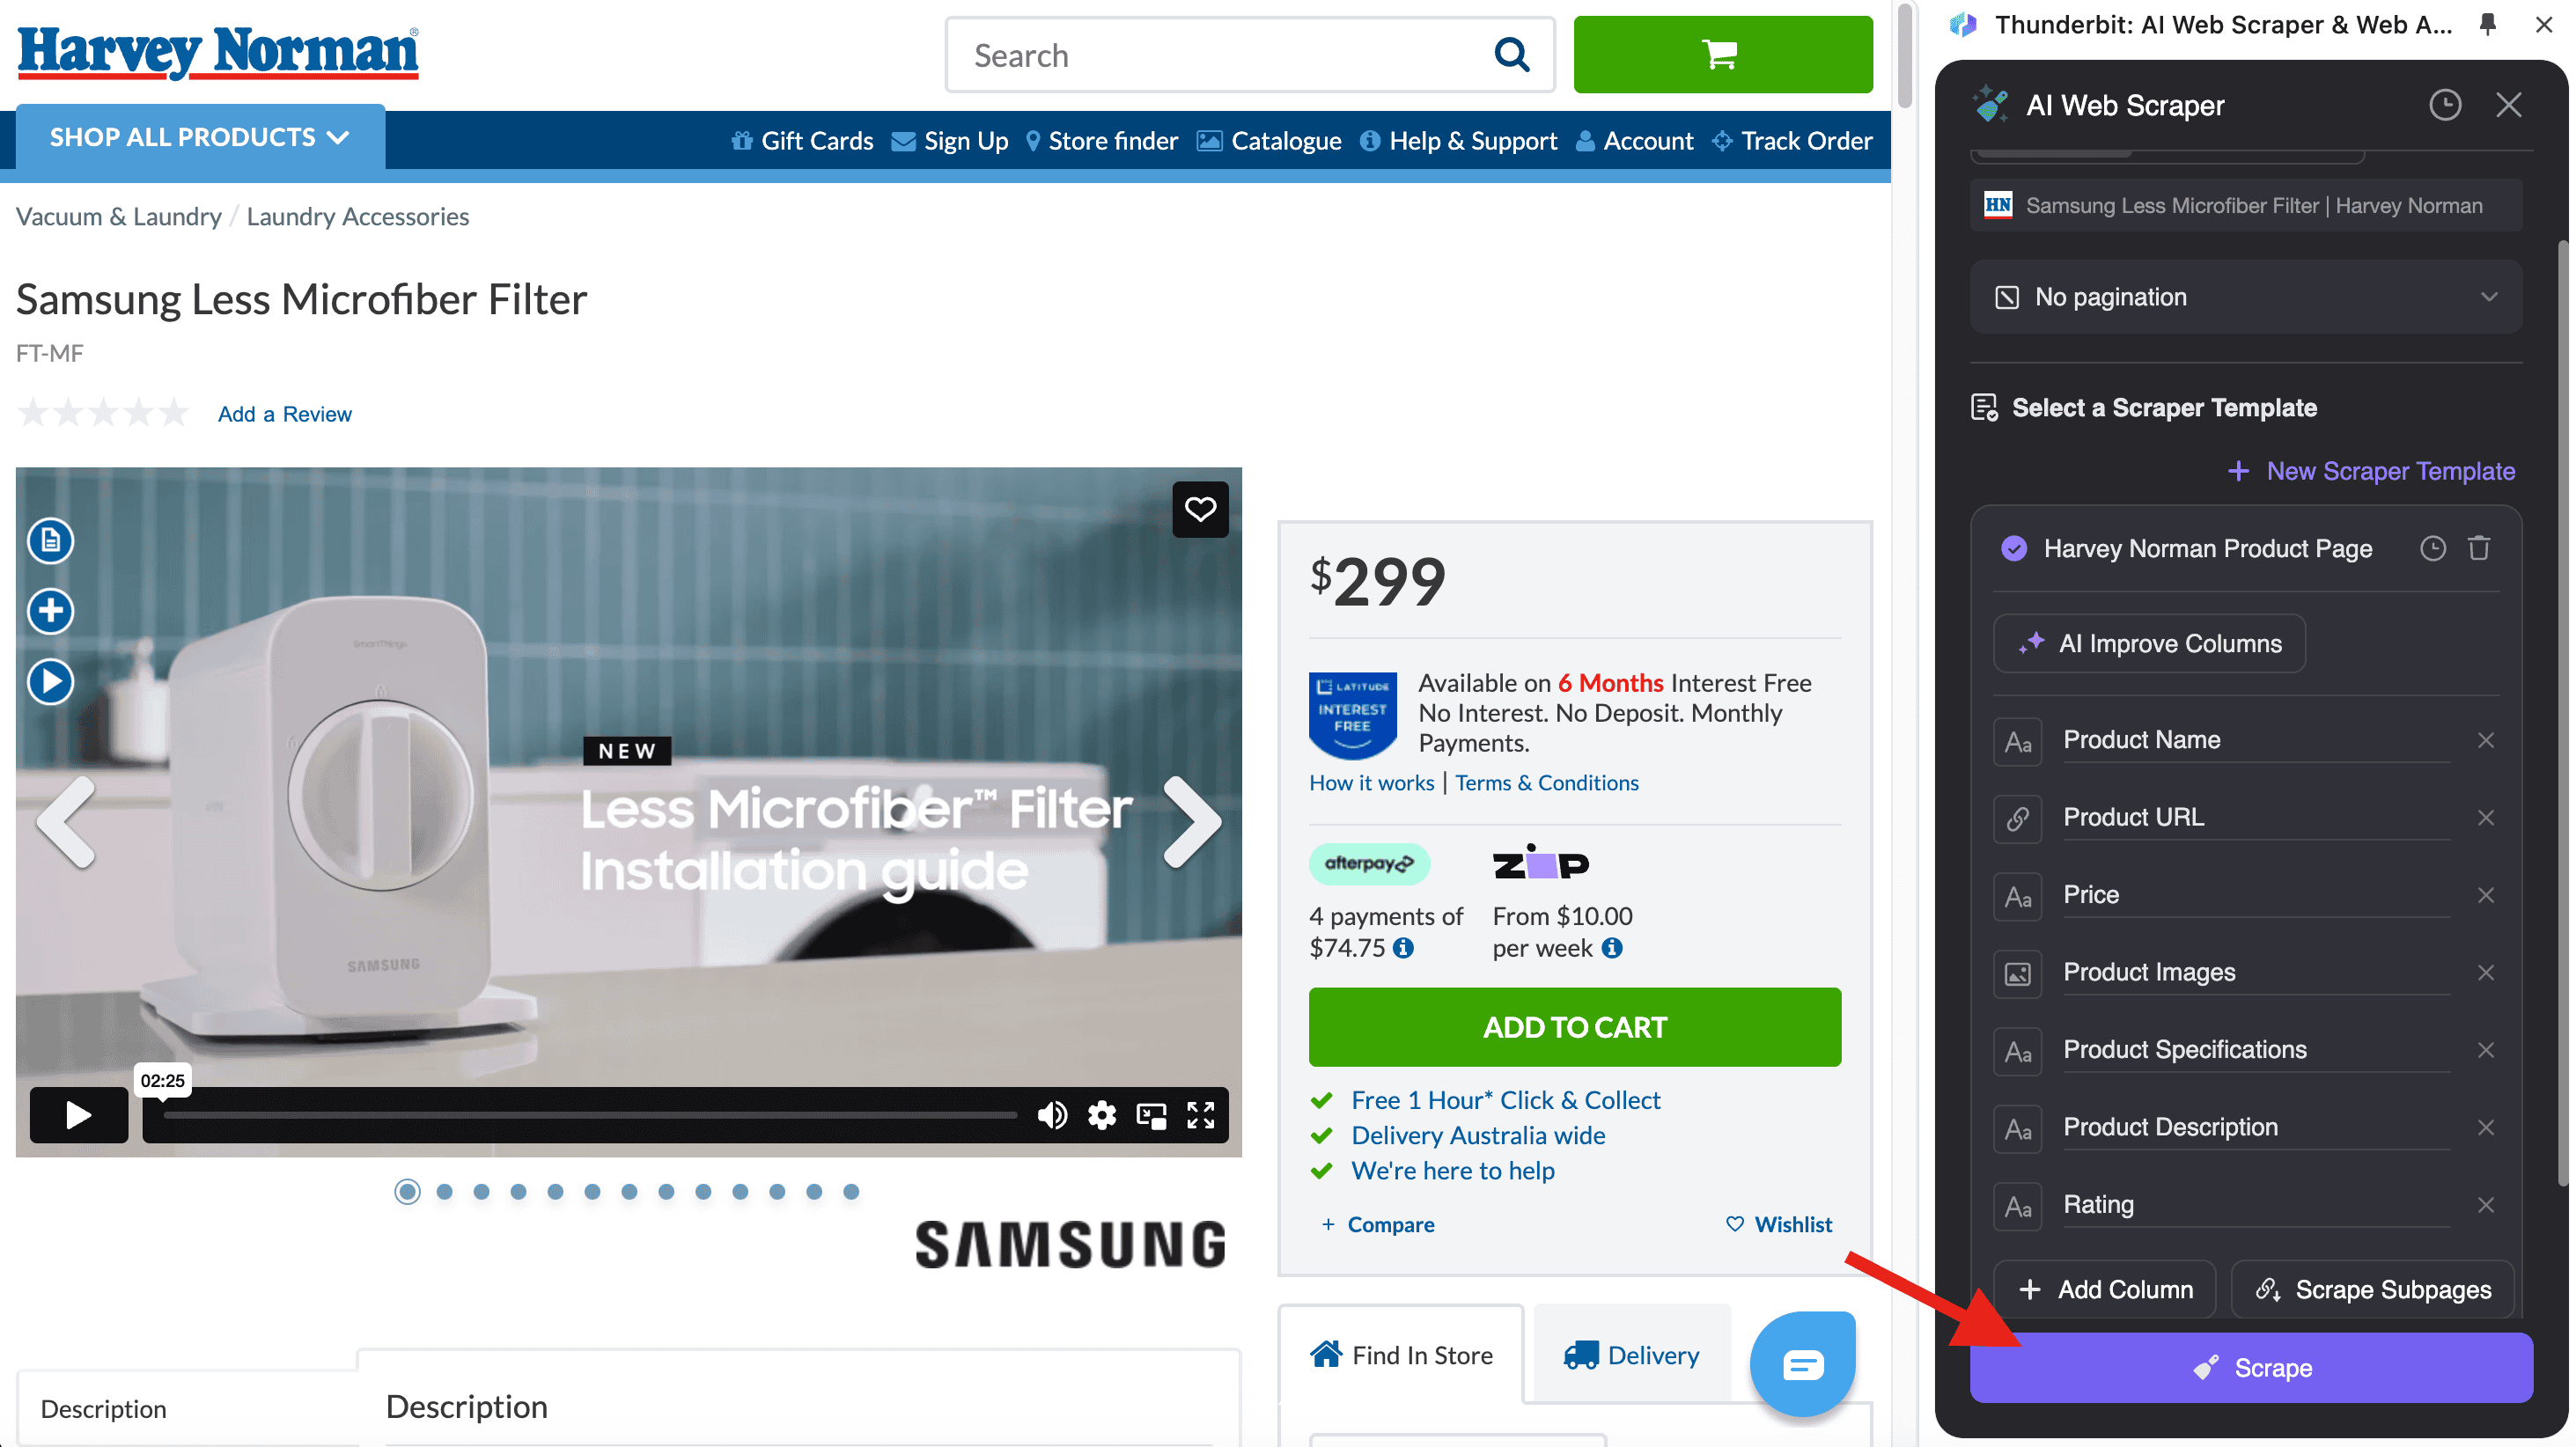Image resolution: width=2576 pixels, height=1447 pixels.
Task: Pin the Thunderbit side panel
Action: pos(2487,25)
